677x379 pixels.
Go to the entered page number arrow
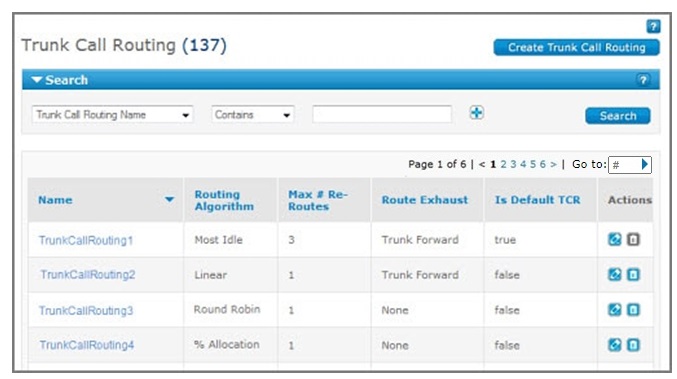(645, 164)
